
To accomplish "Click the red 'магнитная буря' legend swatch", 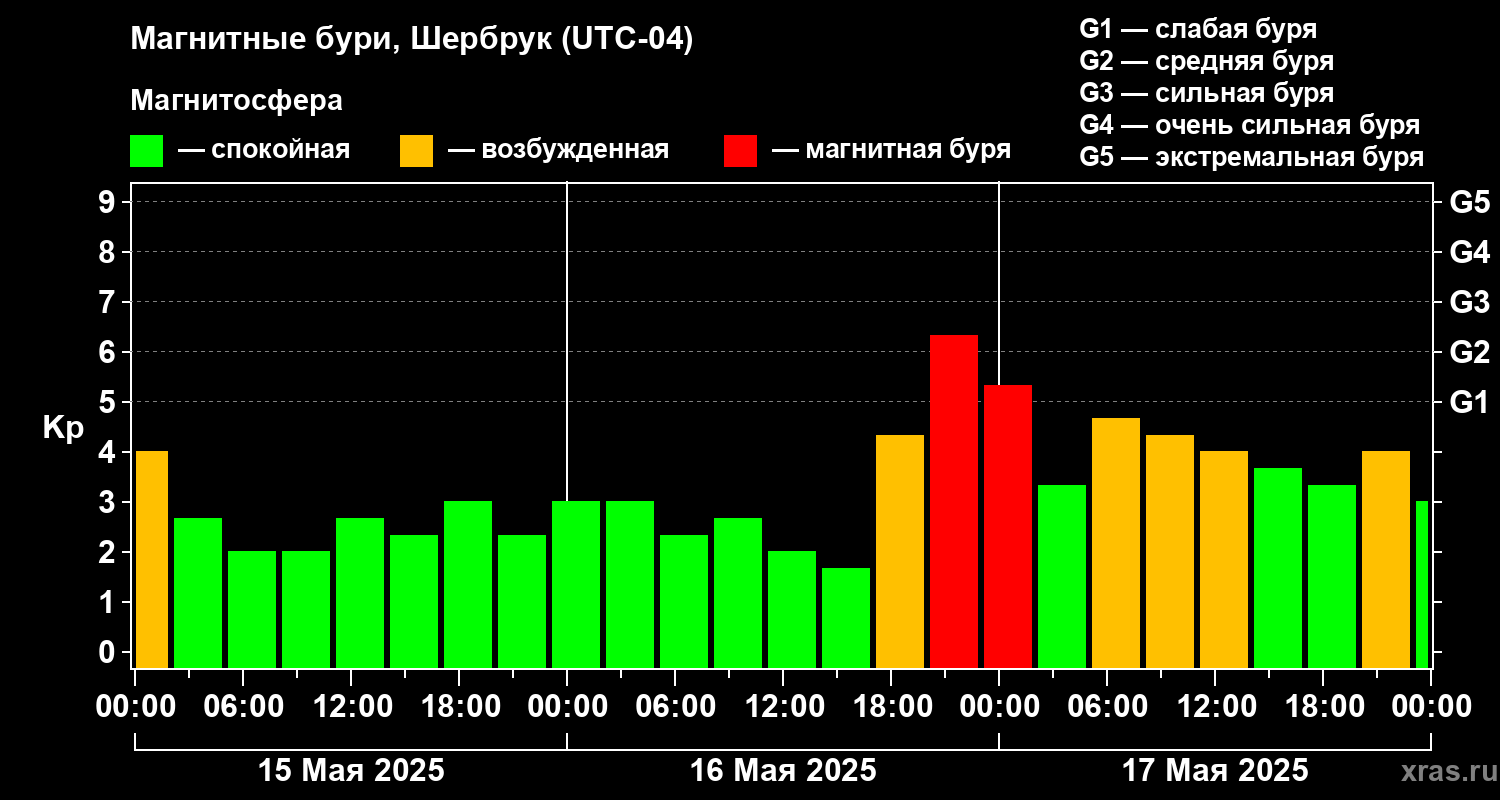I will (x=740, y=151).
